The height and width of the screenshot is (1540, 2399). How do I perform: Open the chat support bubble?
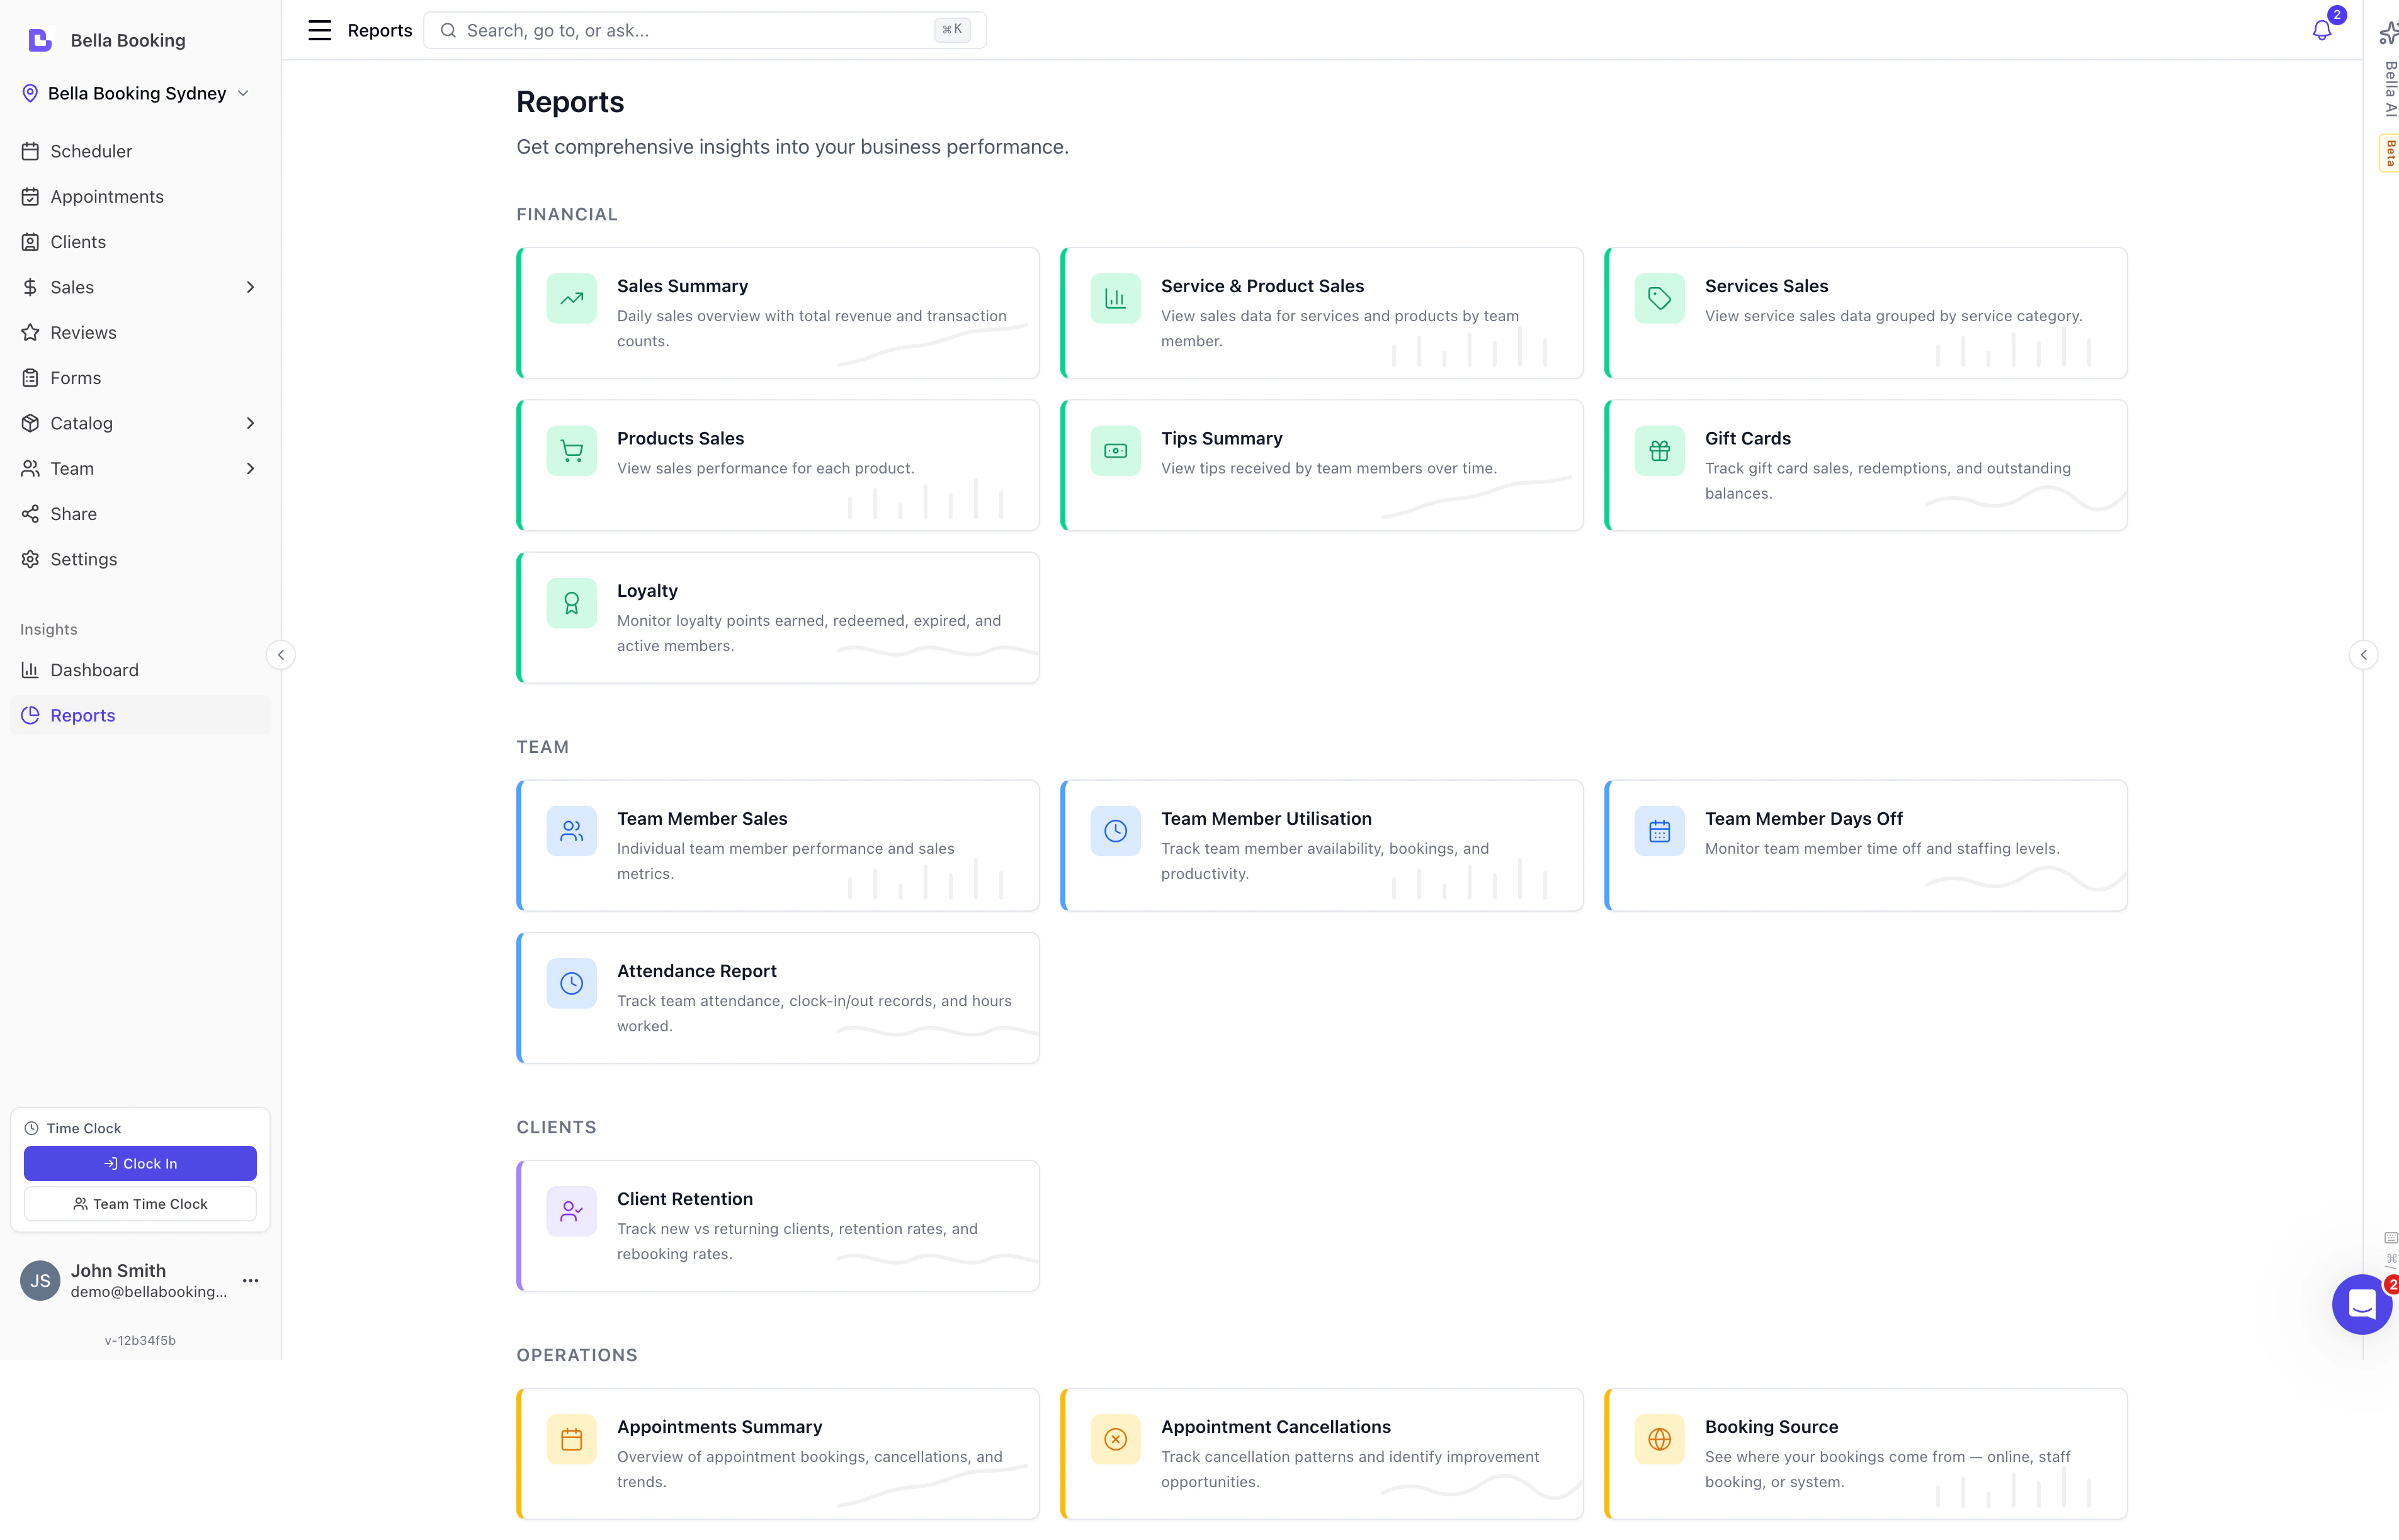tap(2362, 1304)
